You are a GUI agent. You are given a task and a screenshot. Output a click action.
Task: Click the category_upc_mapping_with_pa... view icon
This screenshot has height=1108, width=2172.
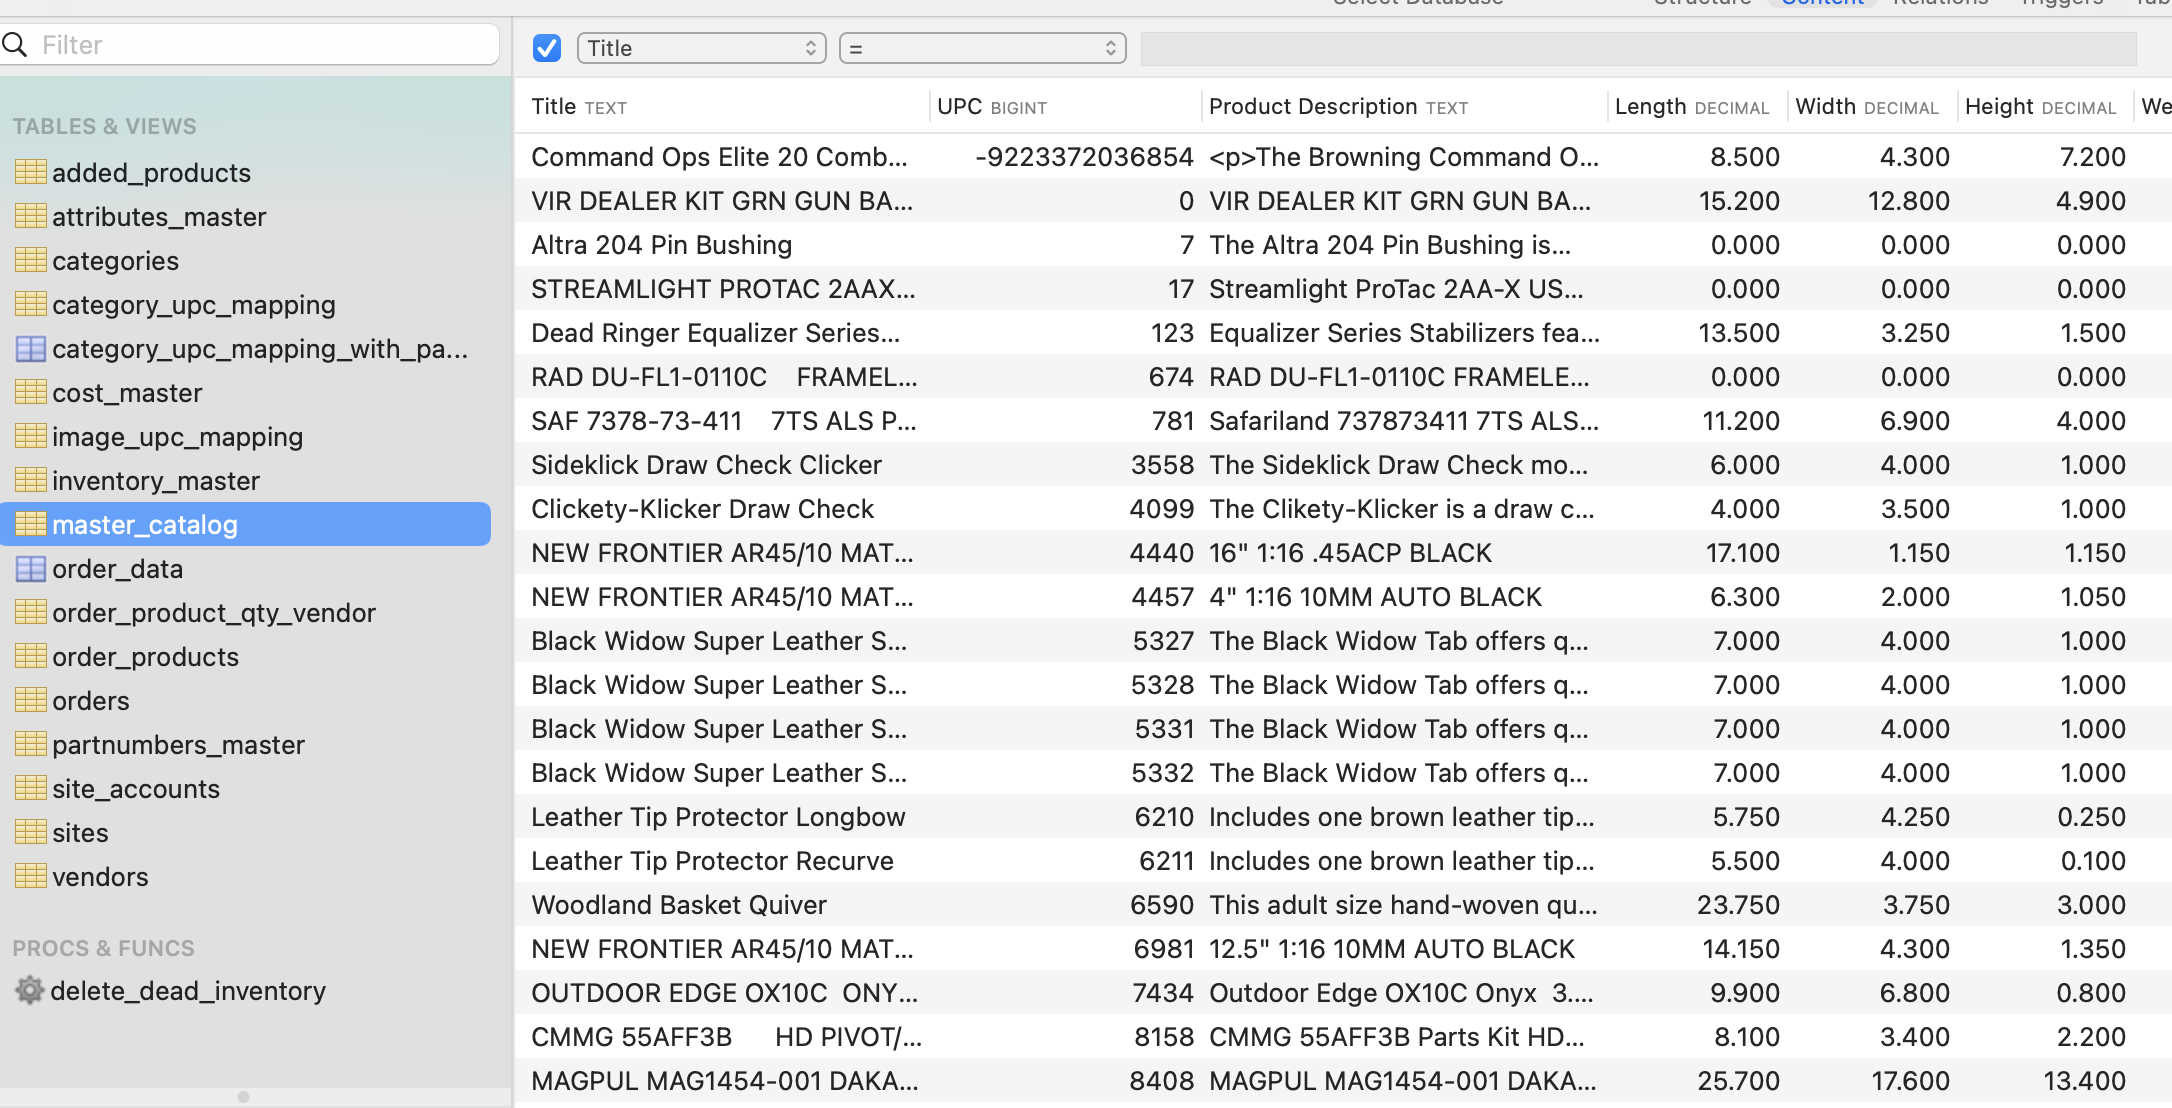30,348
